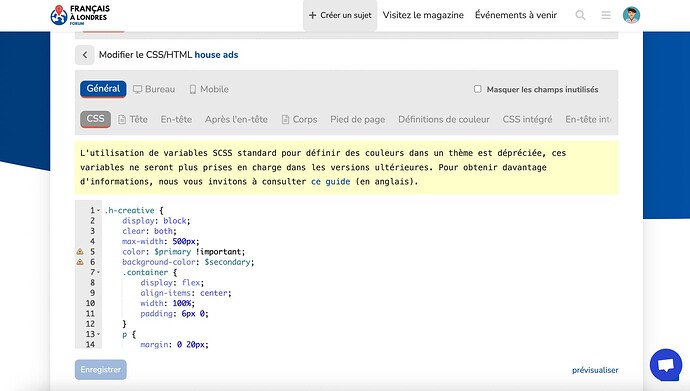
Task: Select the Général tab
Action: click(x=103, y=89)
